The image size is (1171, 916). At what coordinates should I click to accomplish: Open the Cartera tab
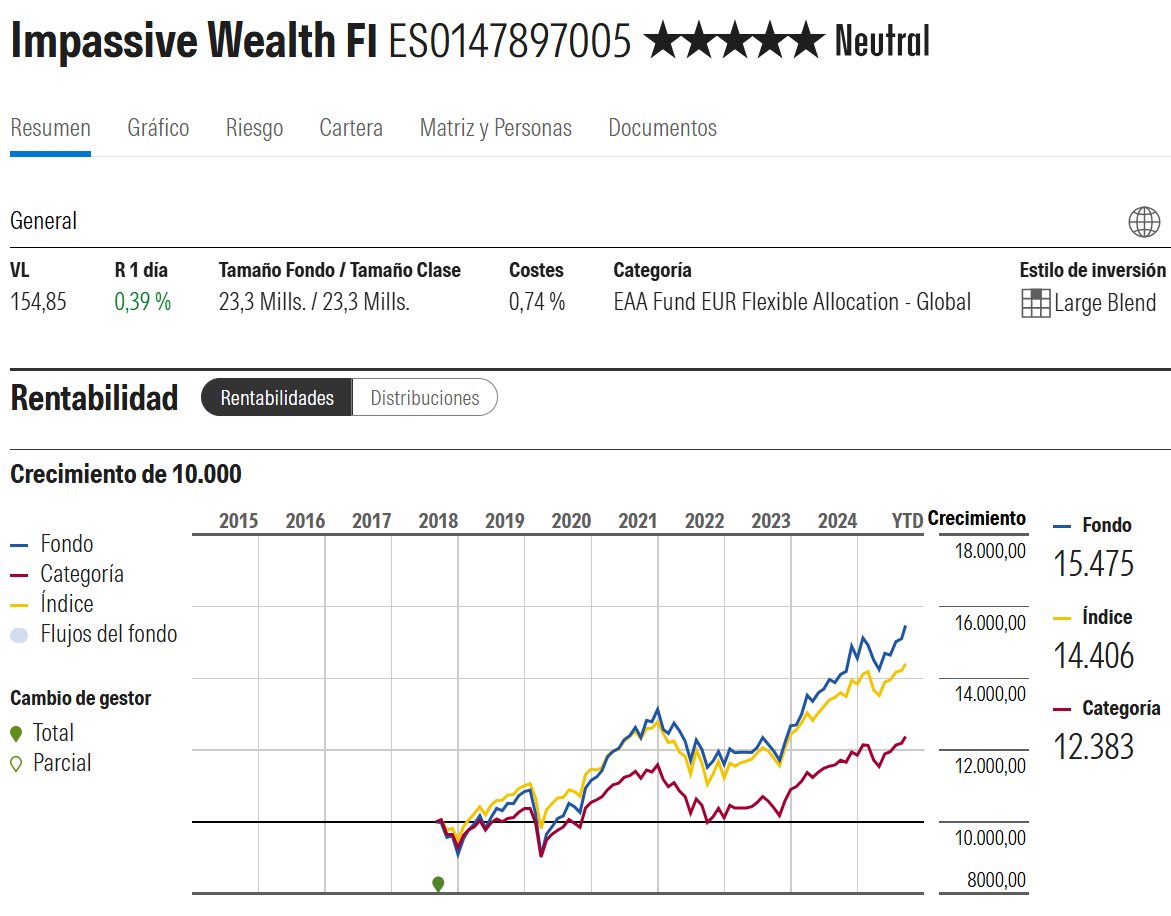tap(351, 128)
